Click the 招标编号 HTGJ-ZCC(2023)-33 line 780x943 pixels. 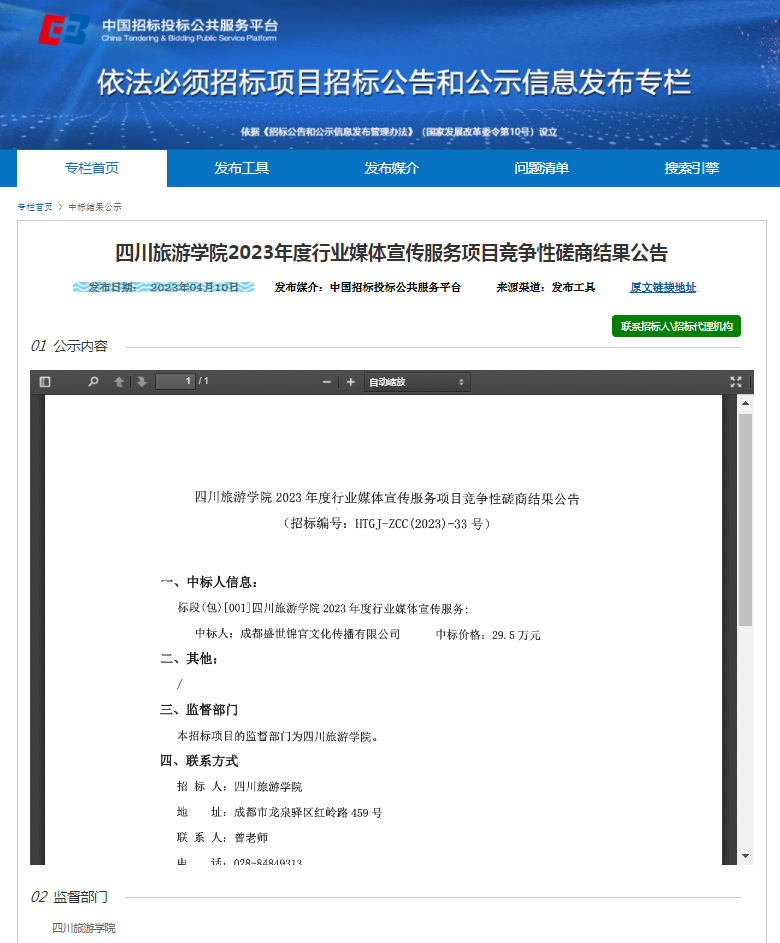click(387, 524)
